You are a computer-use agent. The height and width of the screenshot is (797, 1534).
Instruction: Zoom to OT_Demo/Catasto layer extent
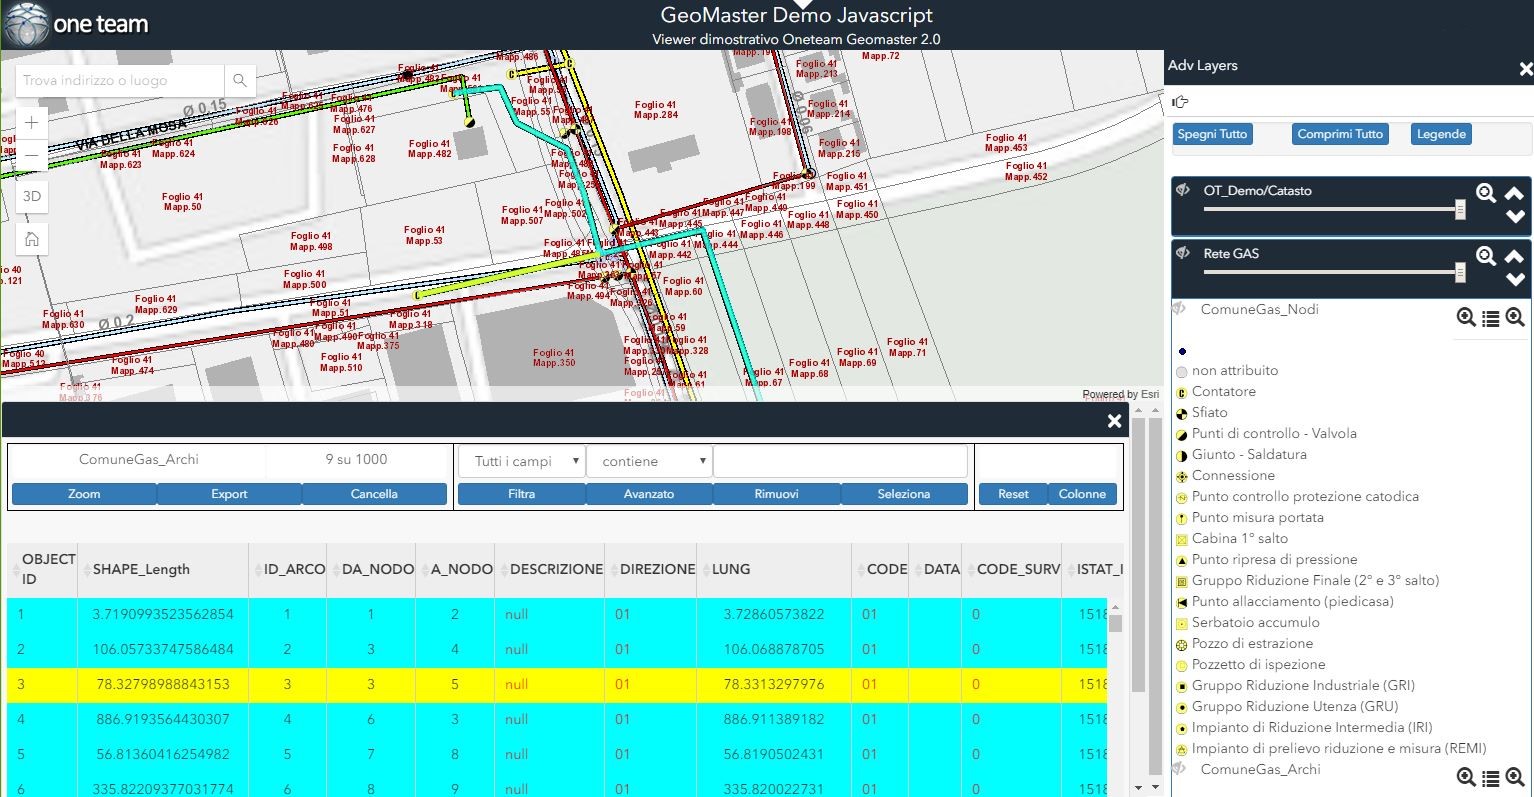coord(1486,194)
